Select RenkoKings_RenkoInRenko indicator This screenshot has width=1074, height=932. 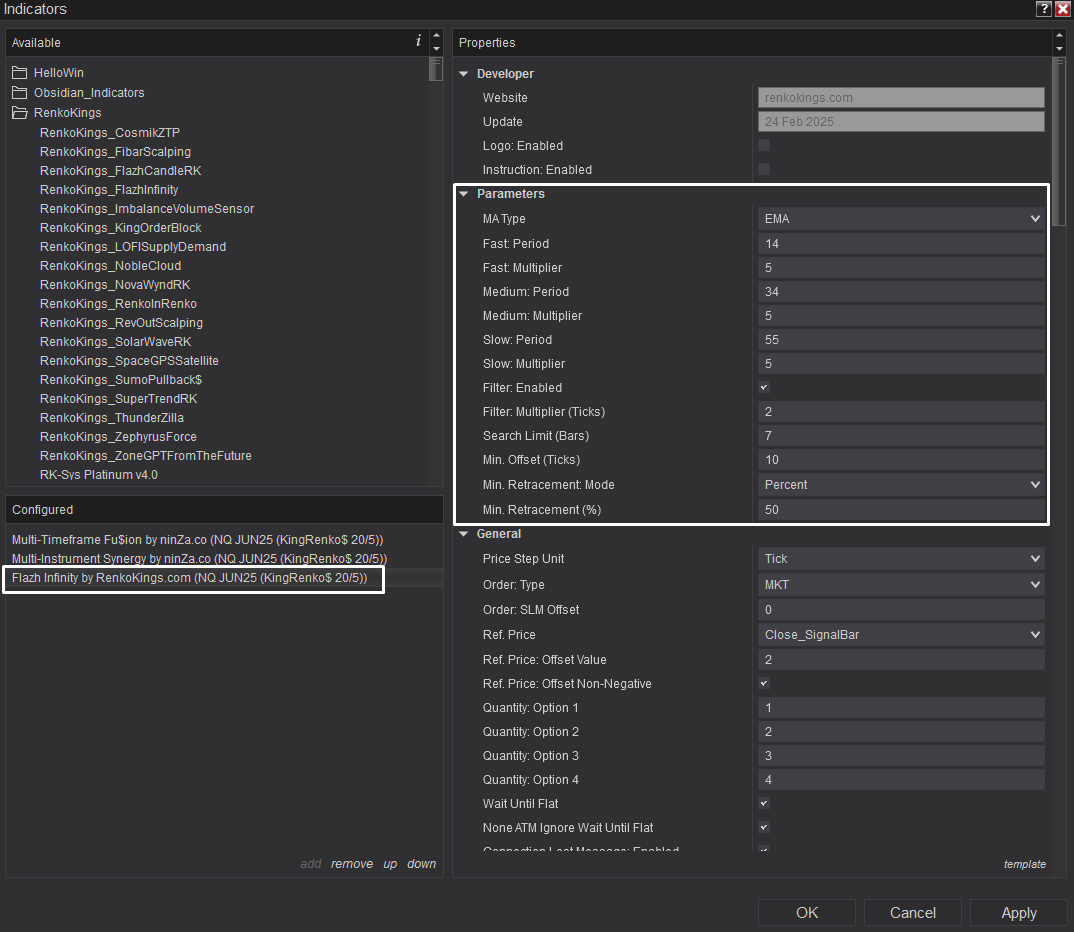pos(118,303)
